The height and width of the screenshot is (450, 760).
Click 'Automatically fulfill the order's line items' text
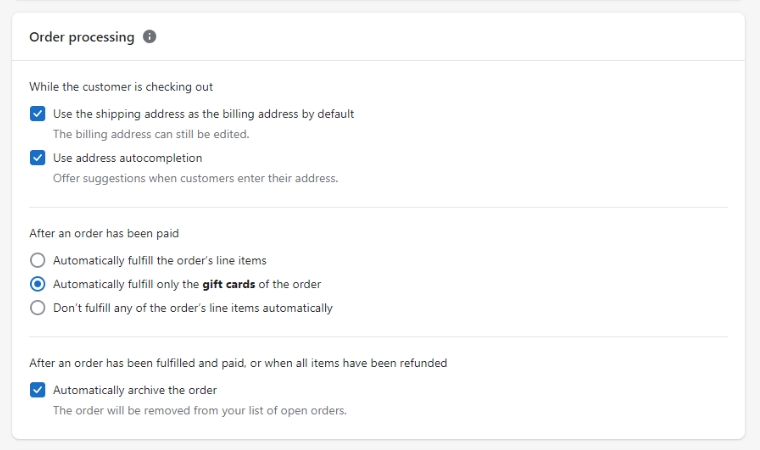159,260
